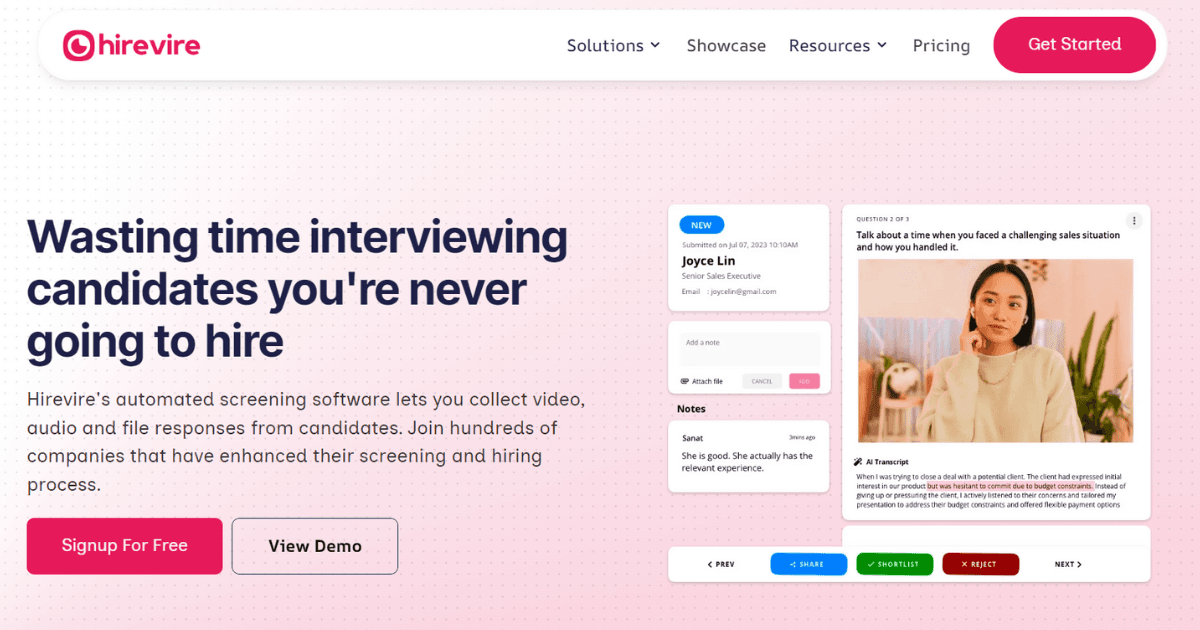1200x630 pixels.
Task: Click the green Shortlist checkmark button
Action: [x=894, y=564]
